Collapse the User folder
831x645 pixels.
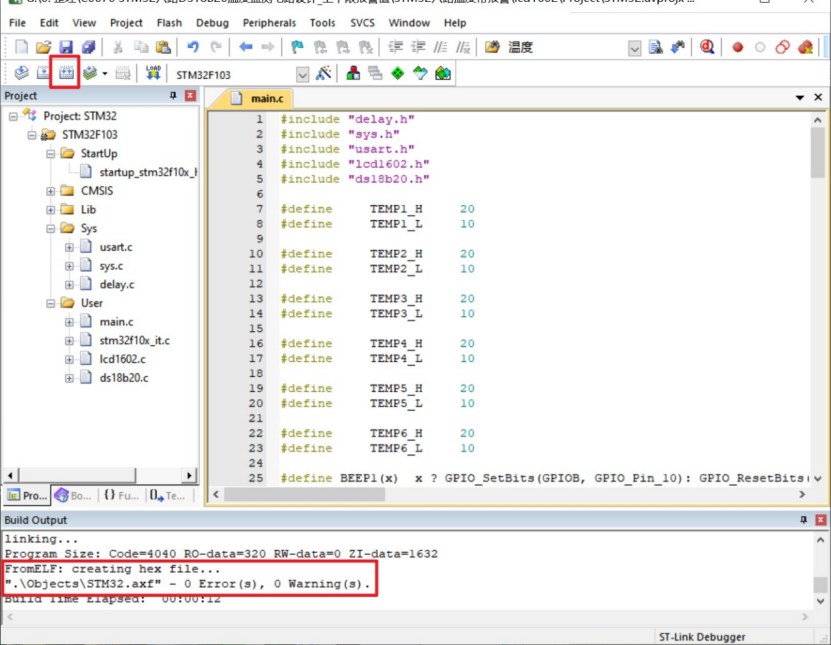coord(50,303)
